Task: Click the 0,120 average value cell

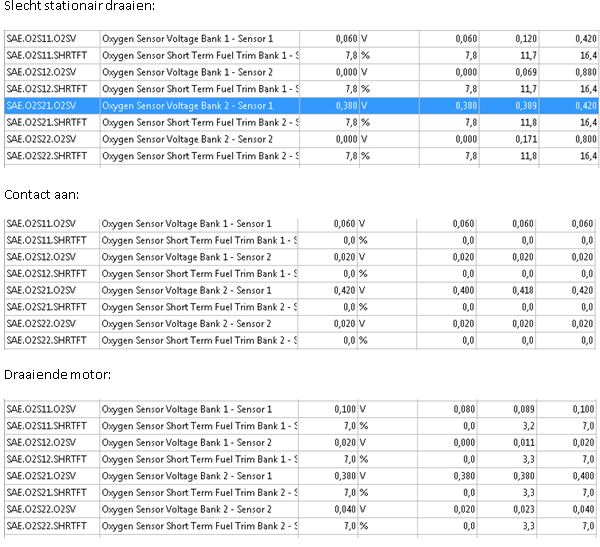Action: click(x=525, y=38)
